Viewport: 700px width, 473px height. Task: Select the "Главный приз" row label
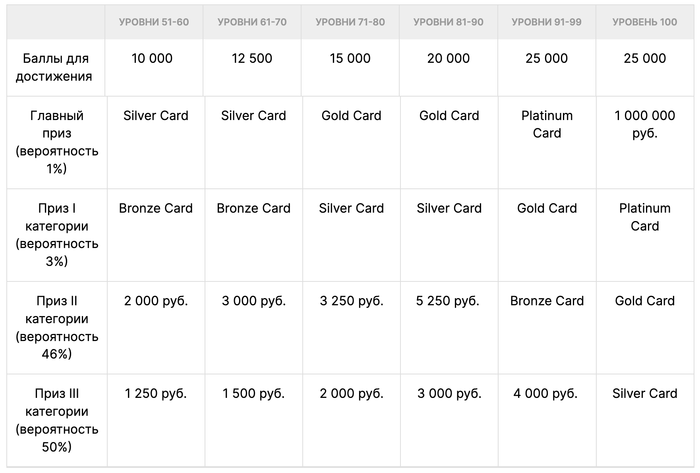tap(56, 142)
